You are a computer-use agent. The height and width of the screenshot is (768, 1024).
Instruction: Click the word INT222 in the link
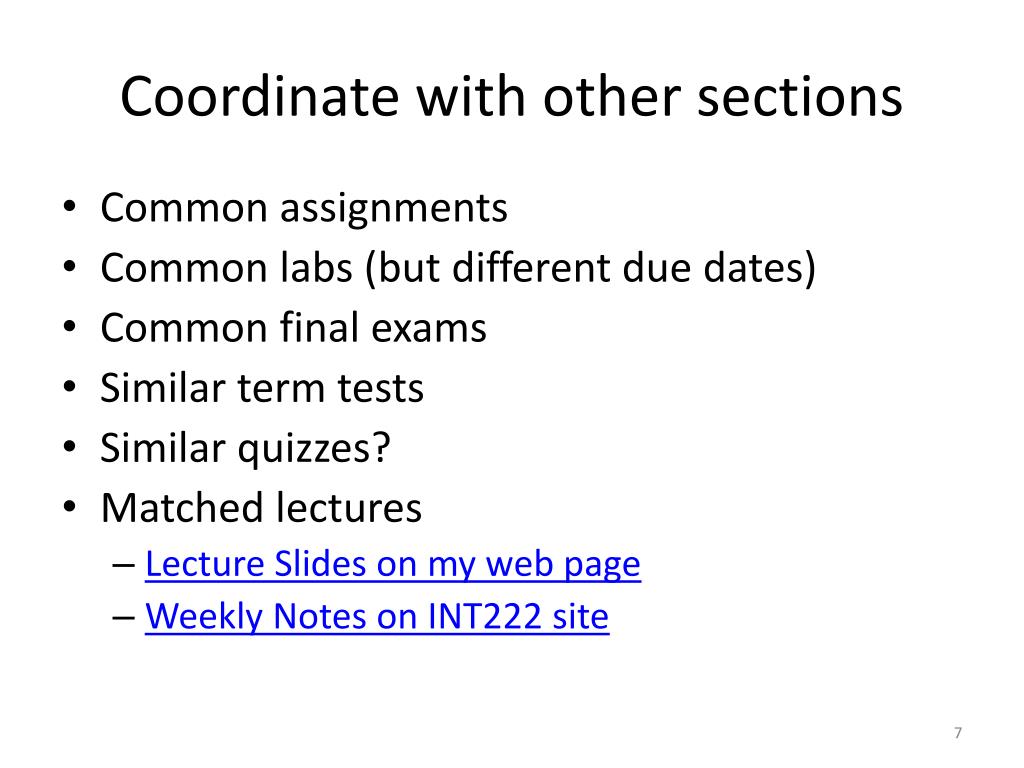point(485,617)
